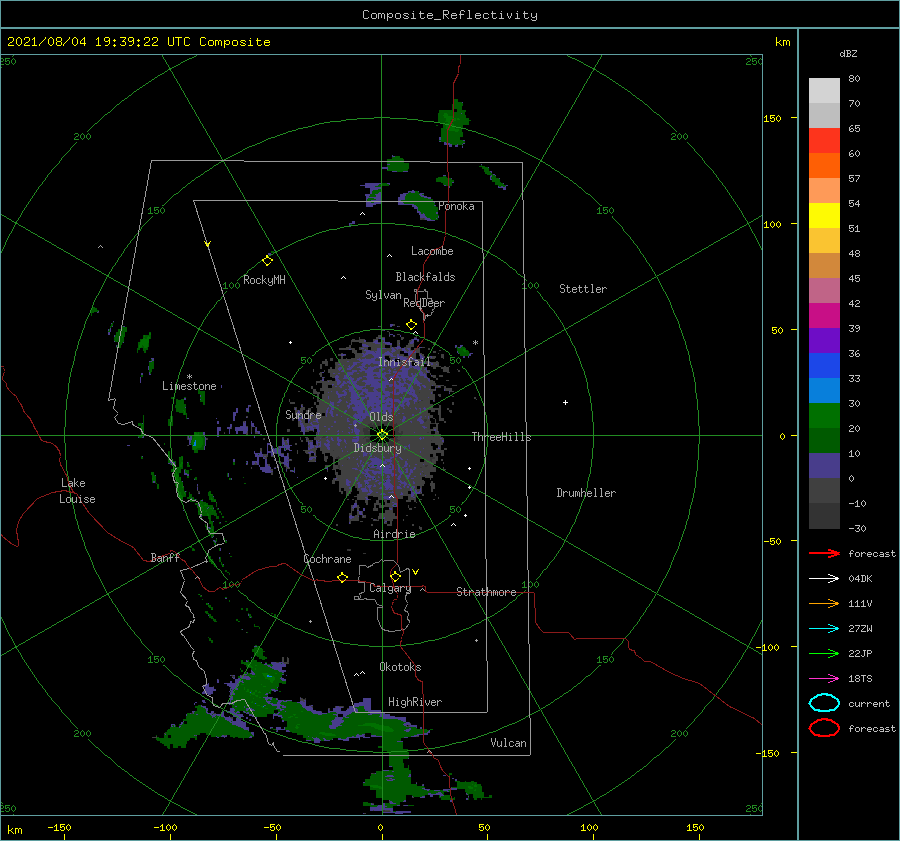Click the cyan current ellipse icon
Screen dimensions: 900x841
tap(824, 703)
